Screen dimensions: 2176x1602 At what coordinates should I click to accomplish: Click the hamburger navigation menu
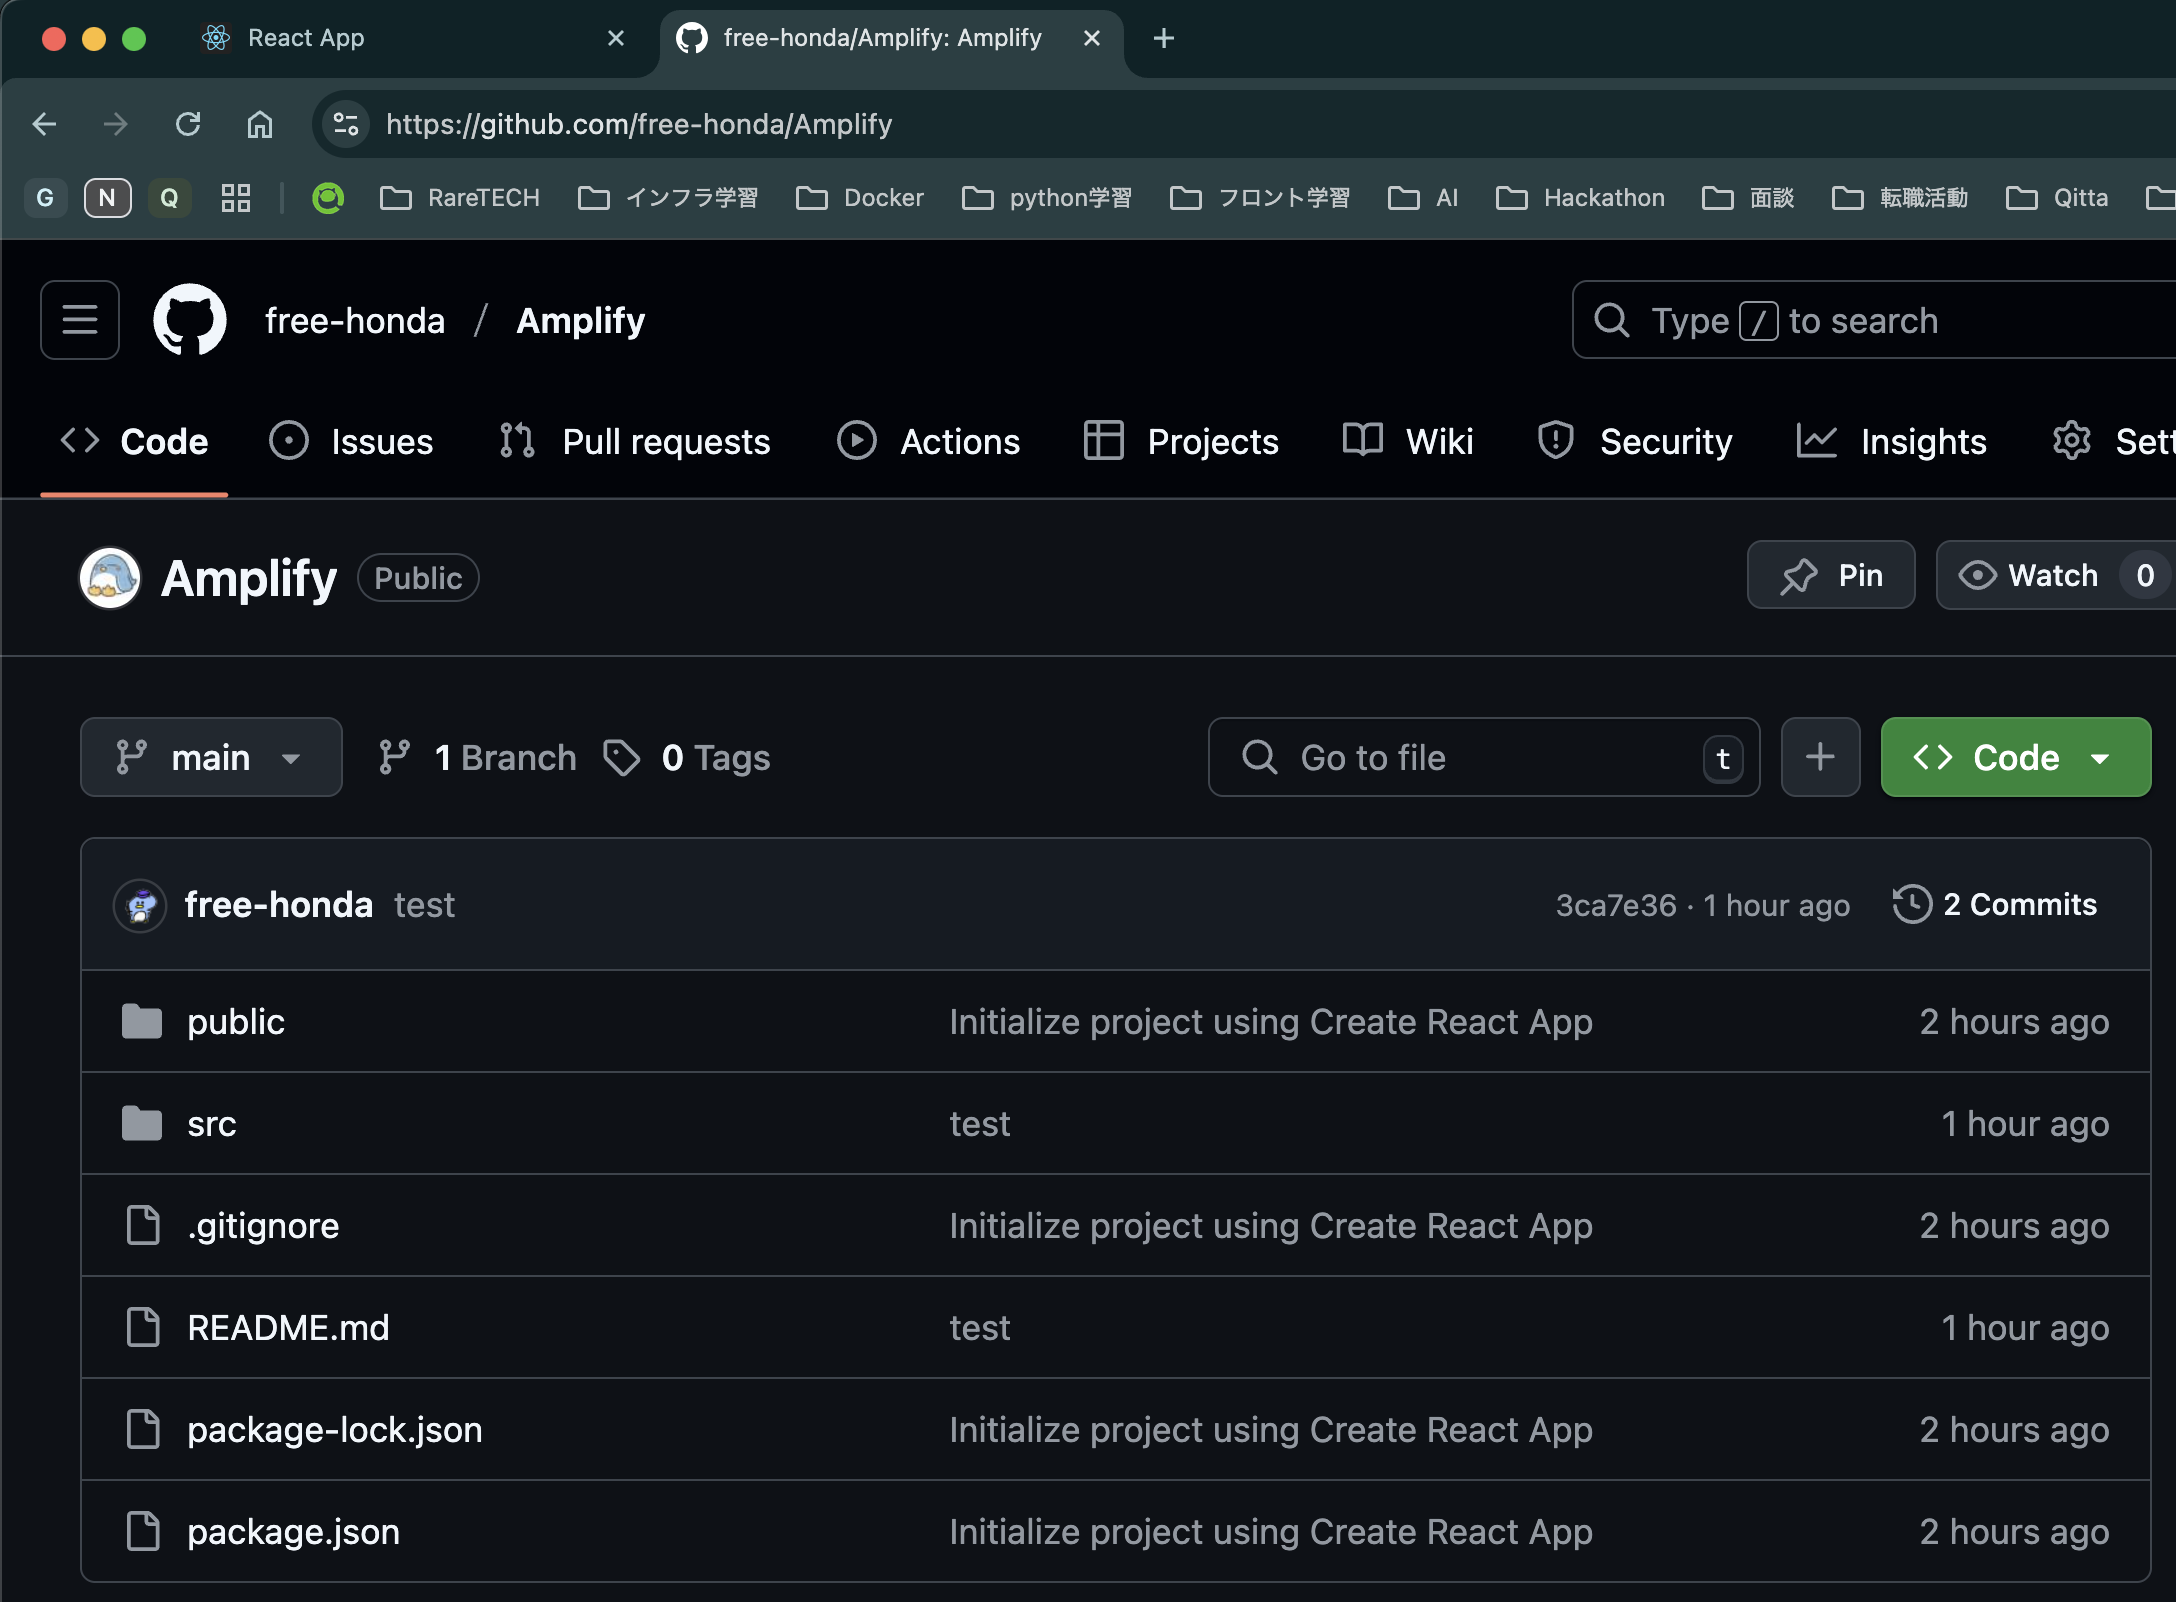79,320
